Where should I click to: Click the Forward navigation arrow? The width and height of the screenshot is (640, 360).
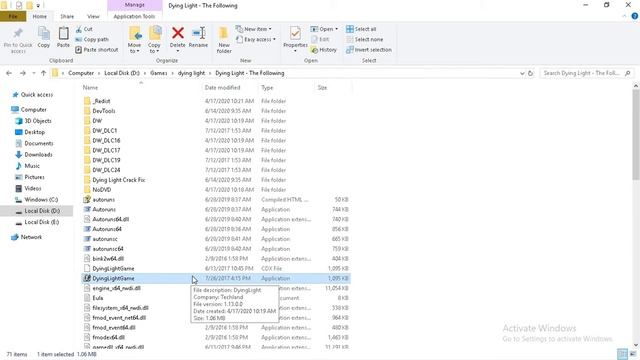23,73
